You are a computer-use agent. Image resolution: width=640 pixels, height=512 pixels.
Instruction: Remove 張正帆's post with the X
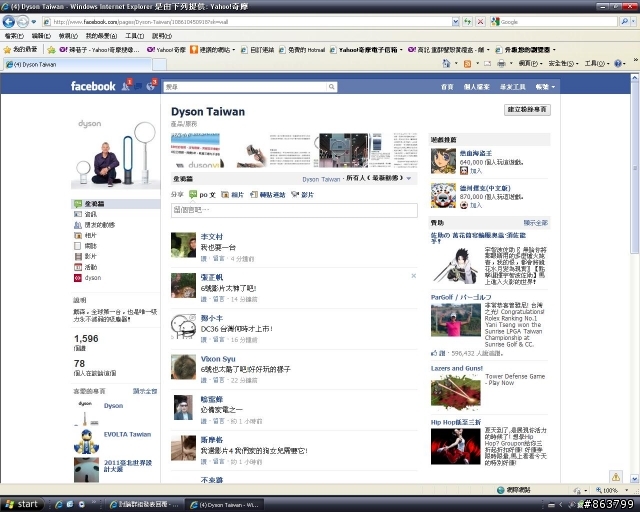point(413,276)
